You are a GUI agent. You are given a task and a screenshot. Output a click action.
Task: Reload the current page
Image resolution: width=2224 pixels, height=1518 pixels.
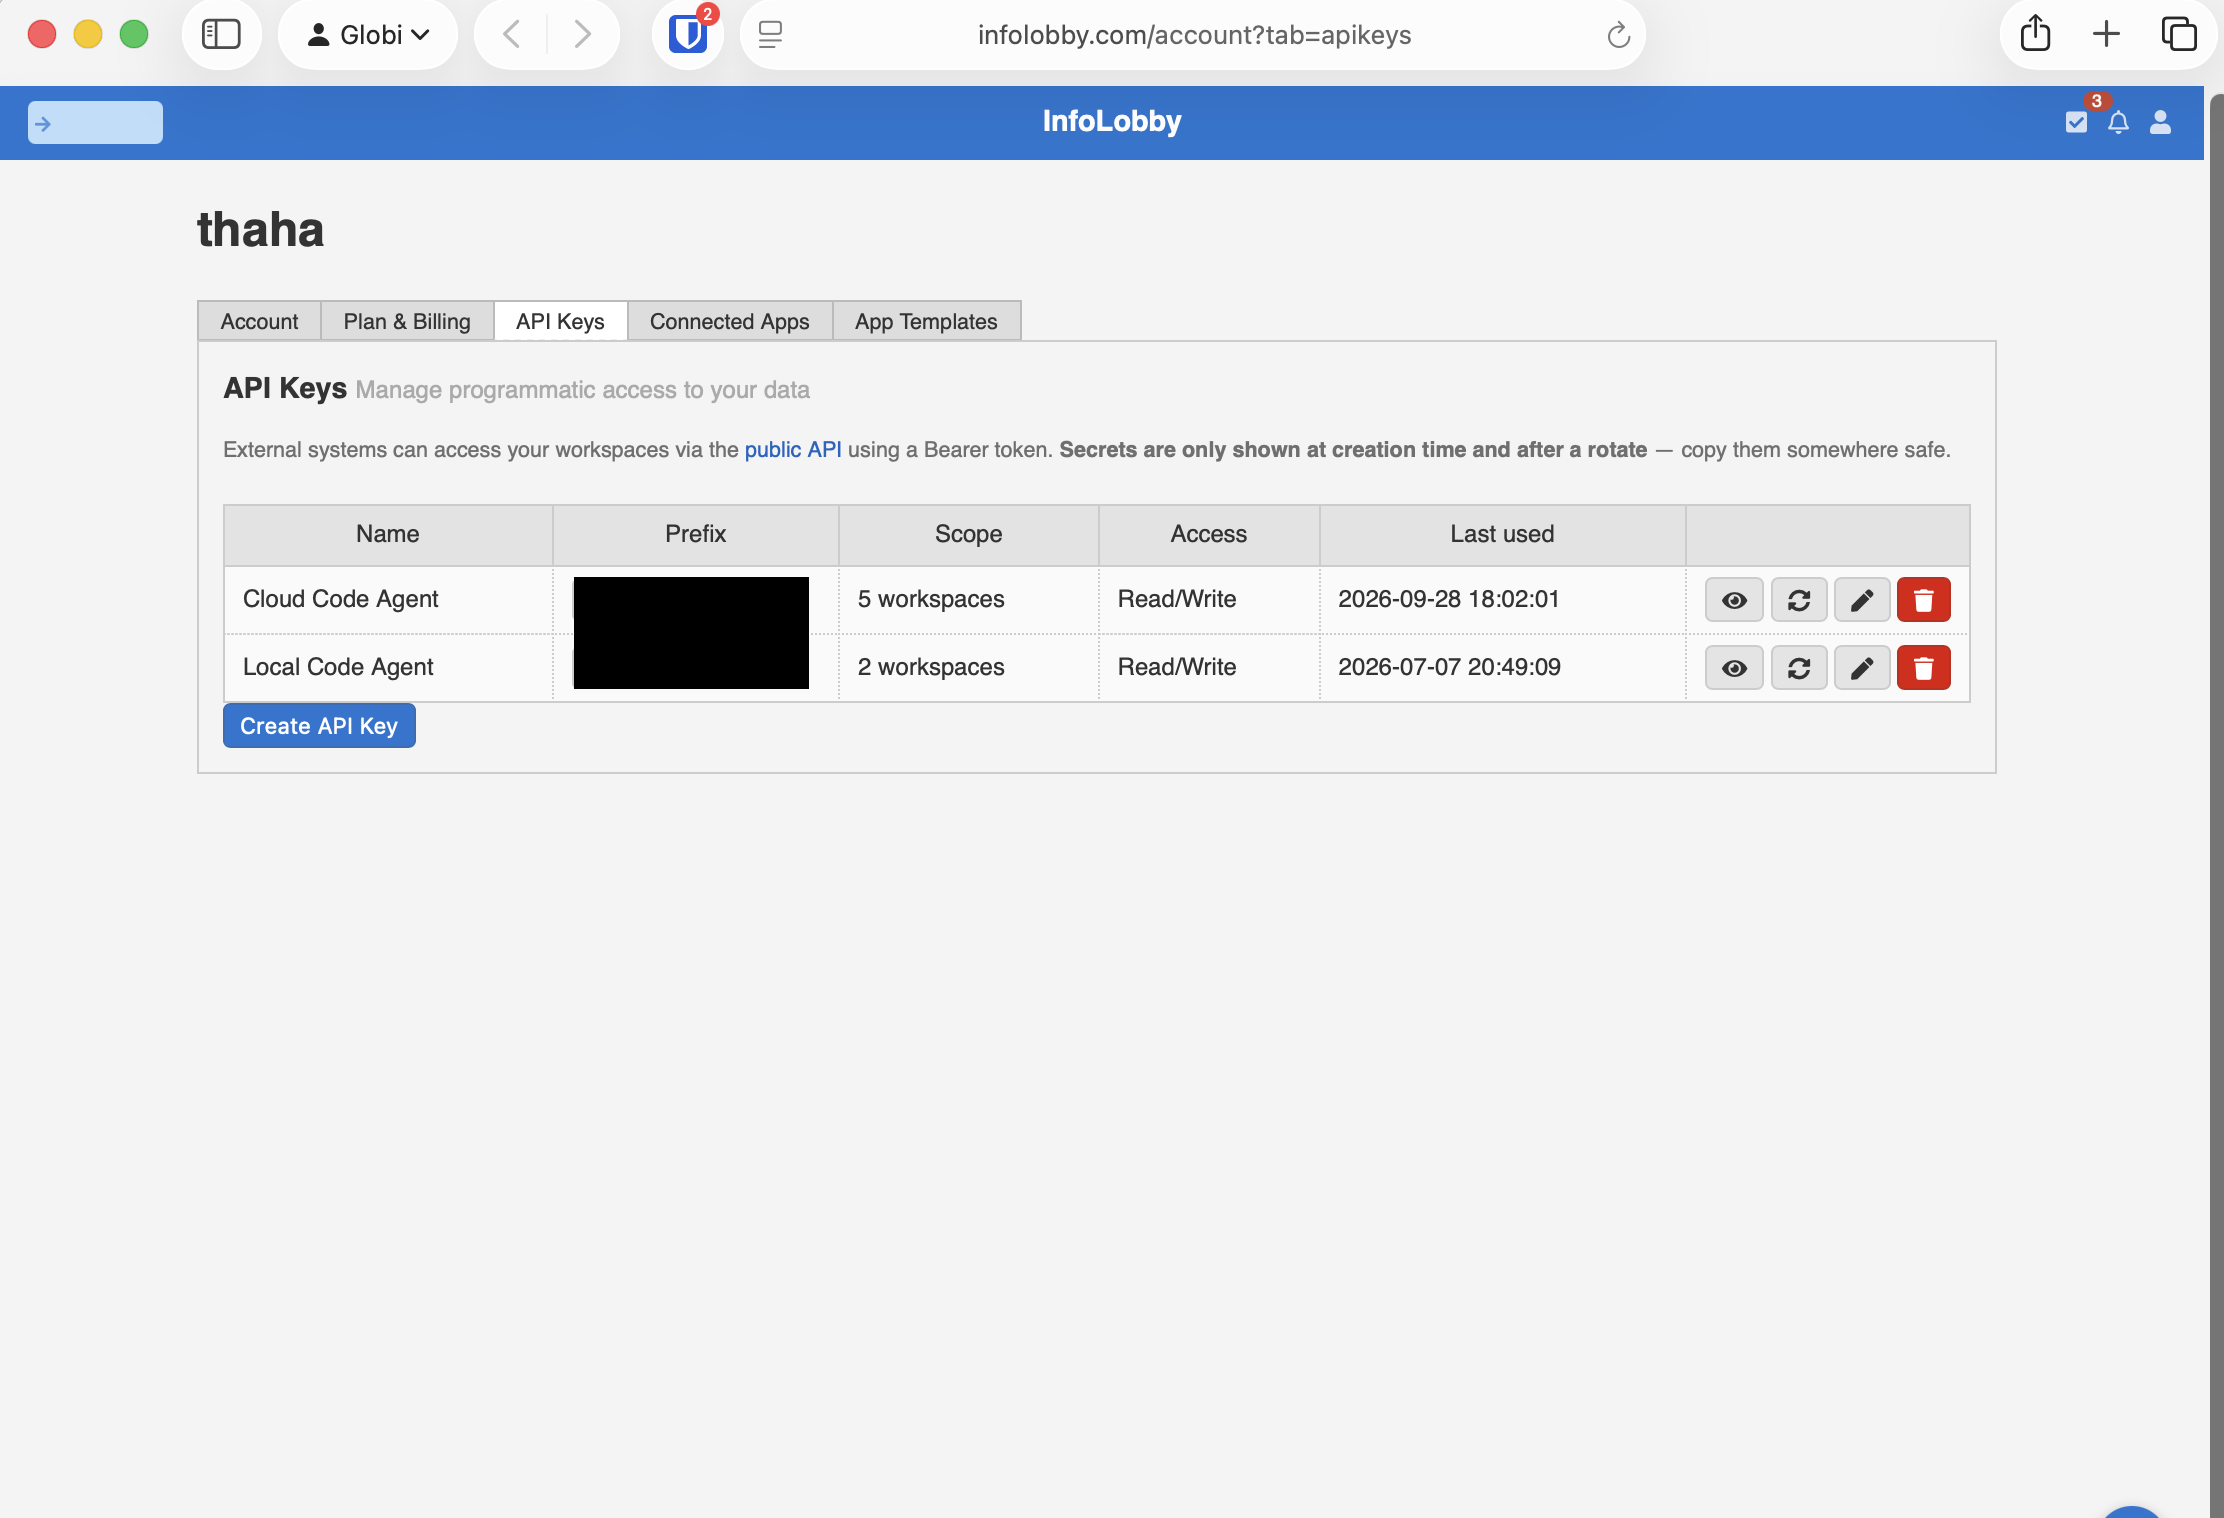coord(1618,36)
